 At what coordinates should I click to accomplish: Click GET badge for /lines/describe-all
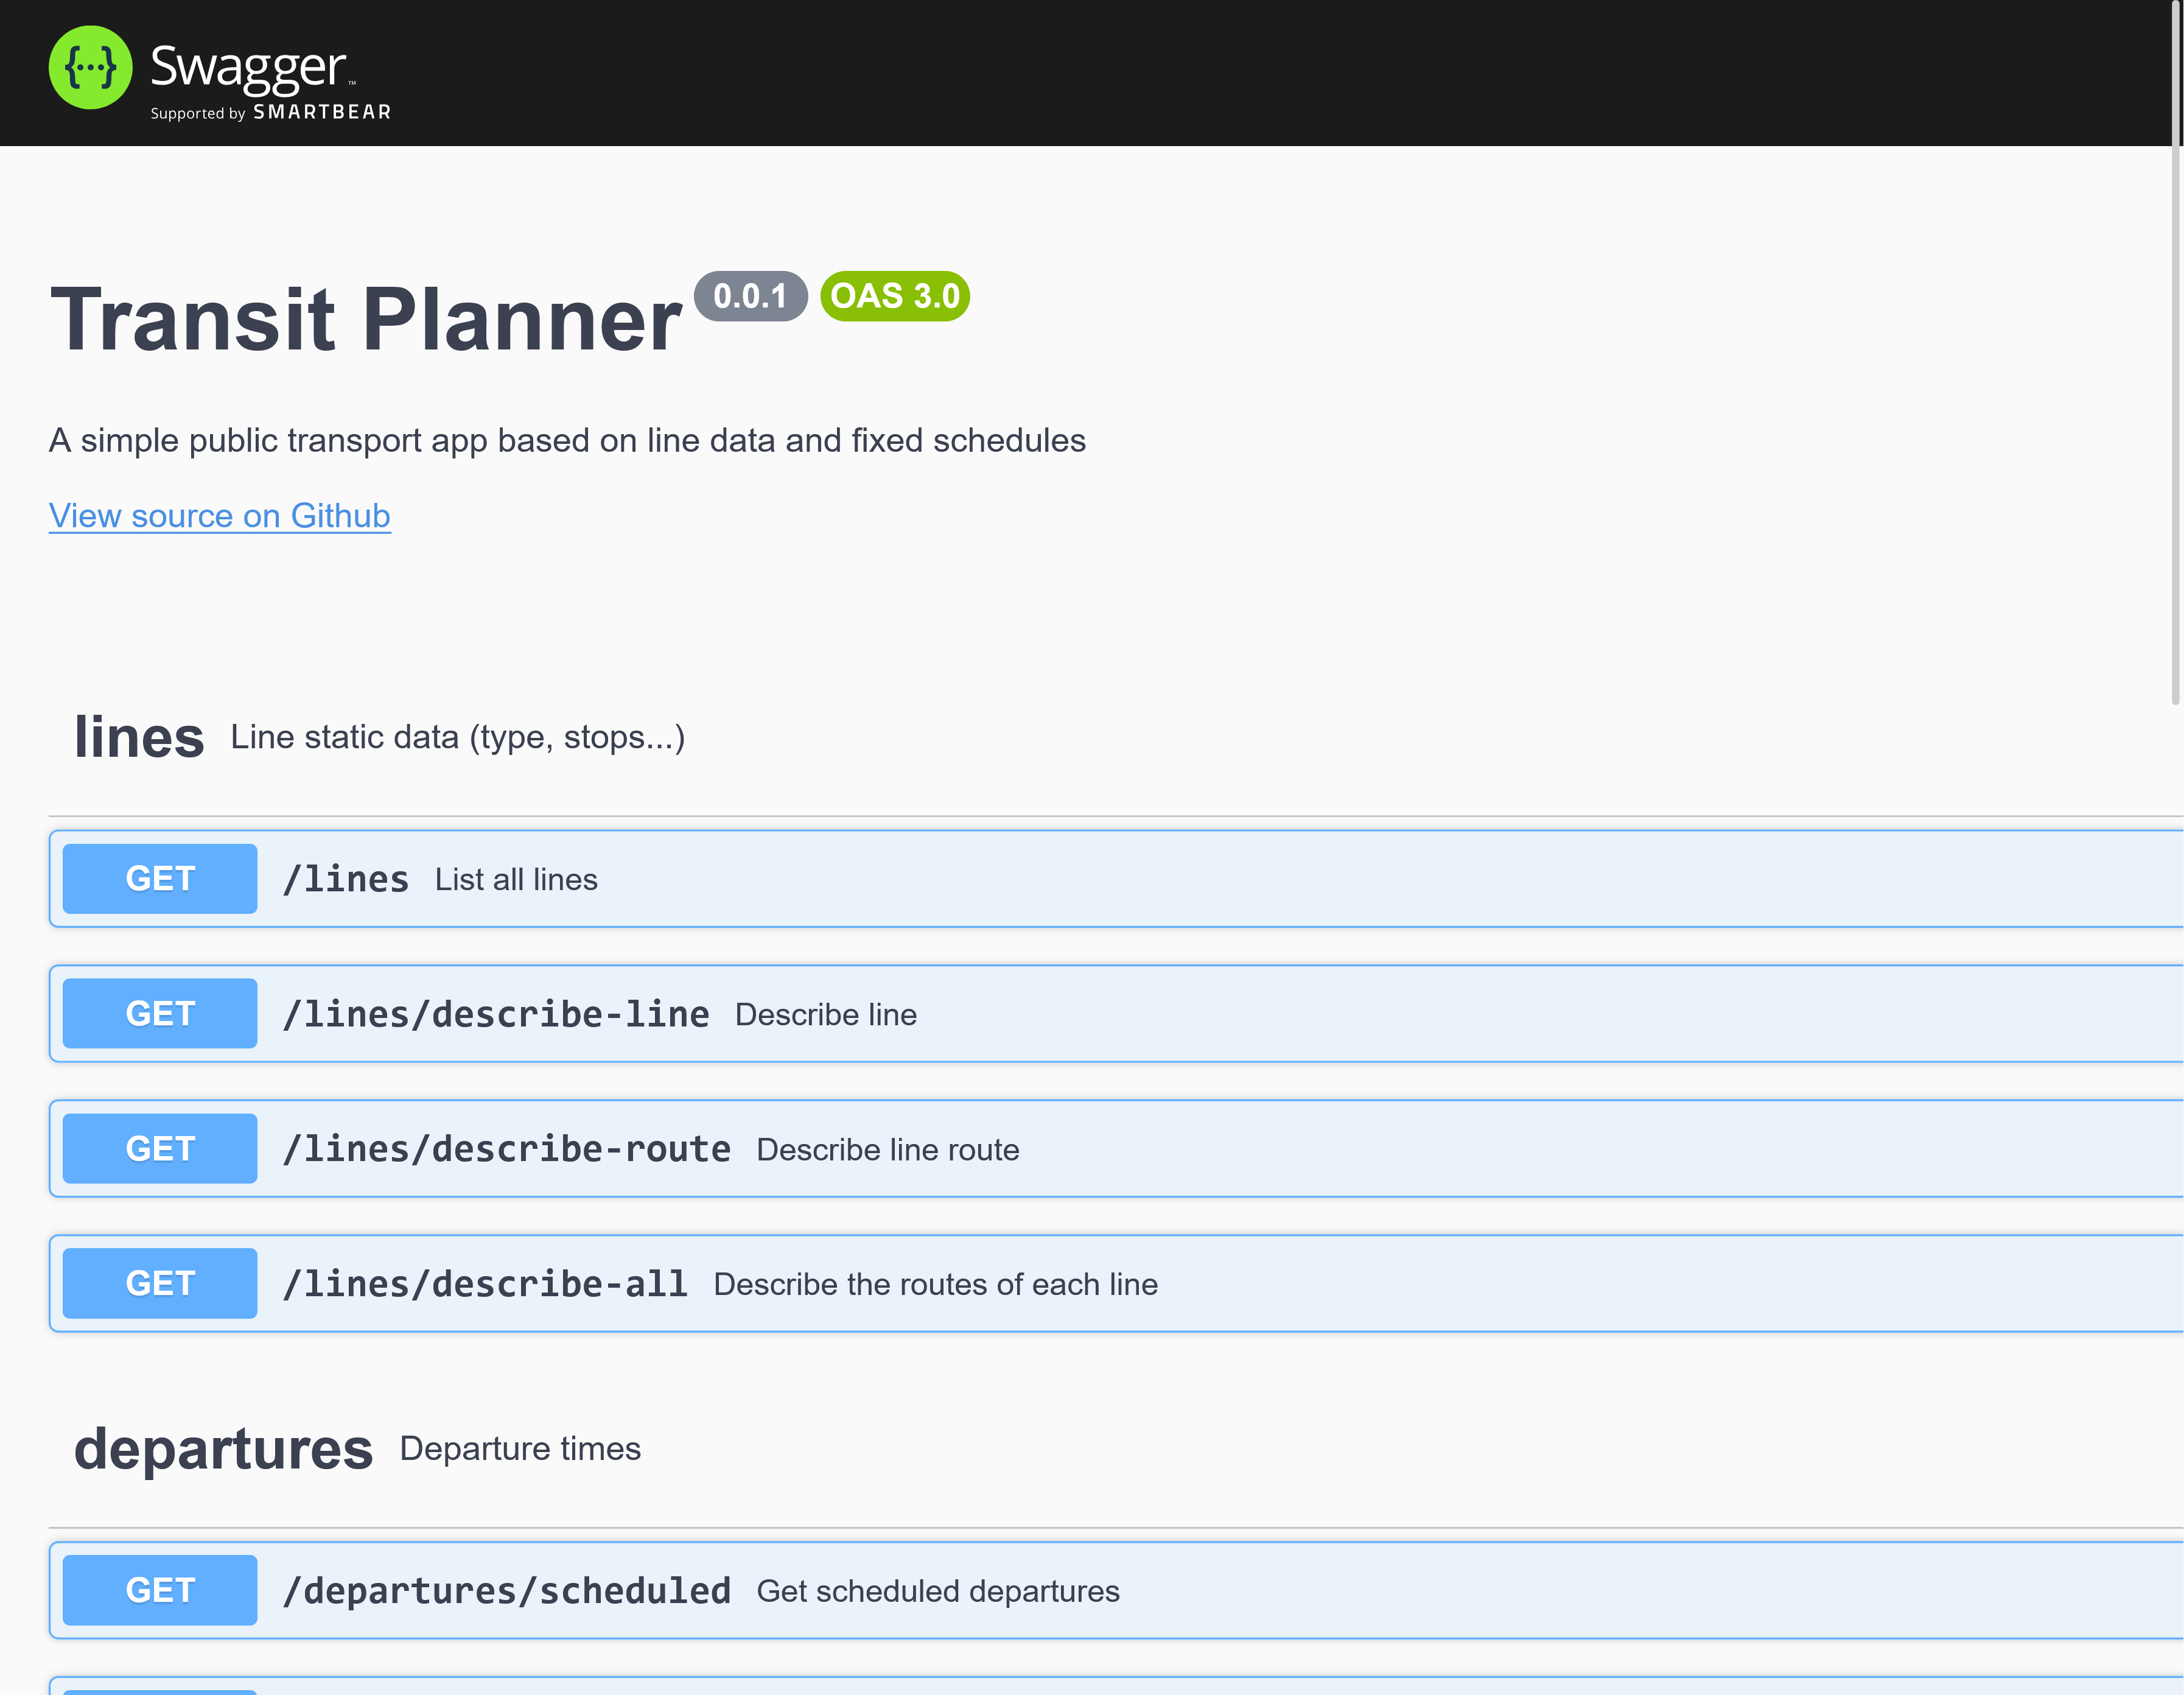160,1284
